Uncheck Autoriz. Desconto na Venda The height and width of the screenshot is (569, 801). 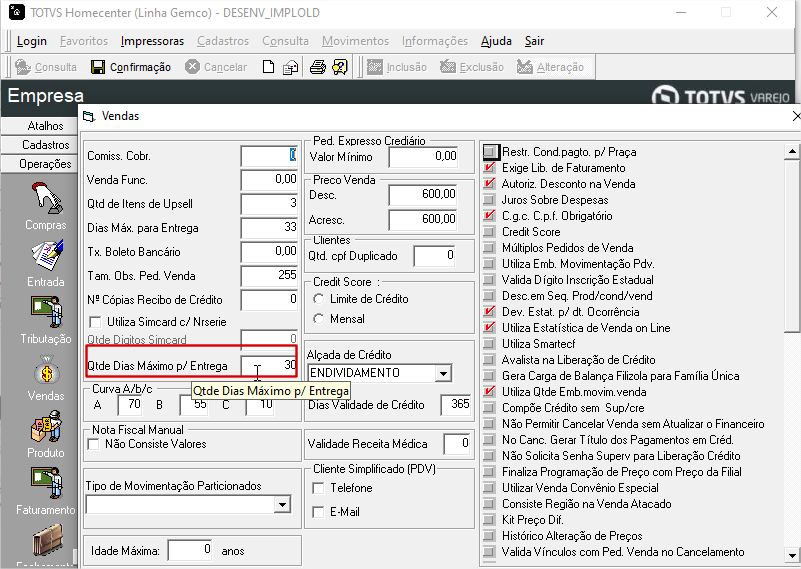pyautogui.click(x=489, y=183)
